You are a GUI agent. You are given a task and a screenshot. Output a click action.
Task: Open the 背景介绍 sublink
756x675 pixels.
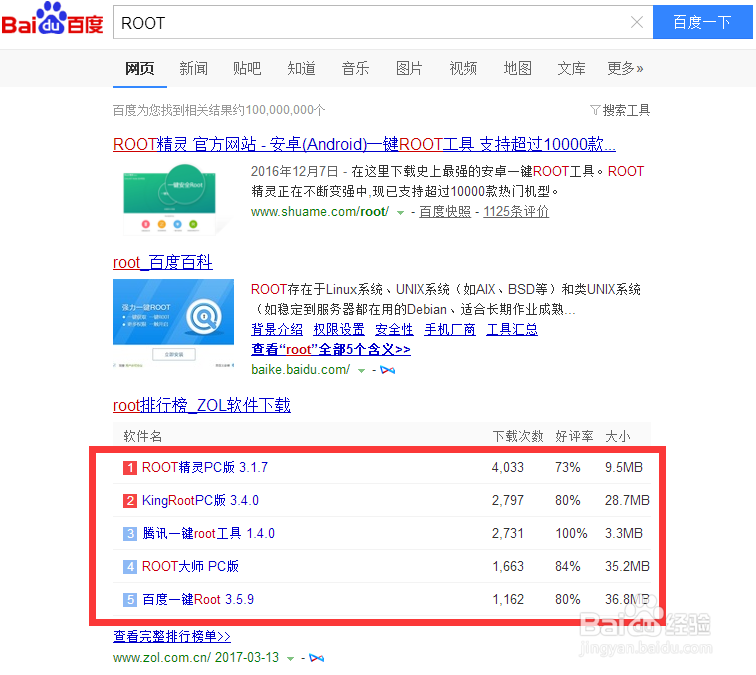[x=277, y=329]
